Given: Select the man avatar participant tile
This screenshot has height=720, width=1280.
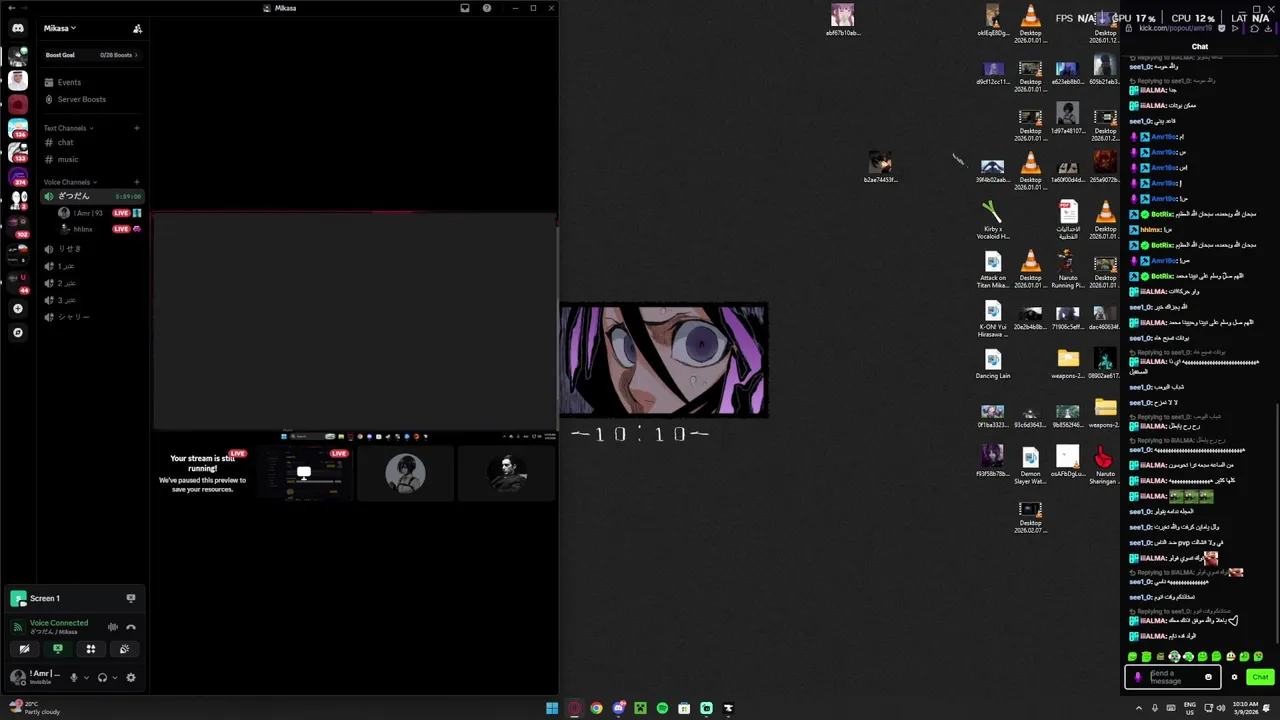Looking at the screenshot, I should coord(507,473).
